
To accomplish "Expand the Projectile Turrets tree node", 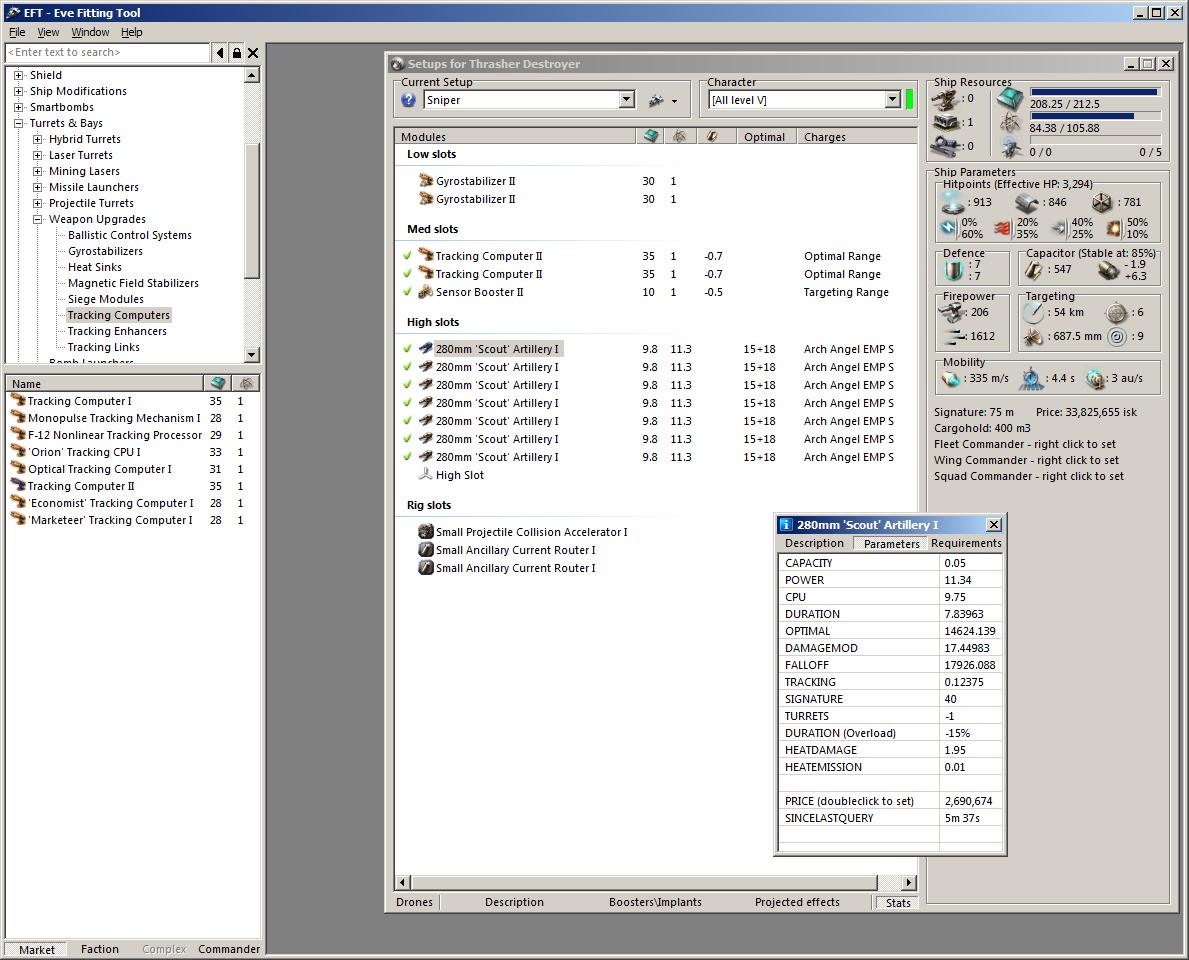I will (38, 203).
